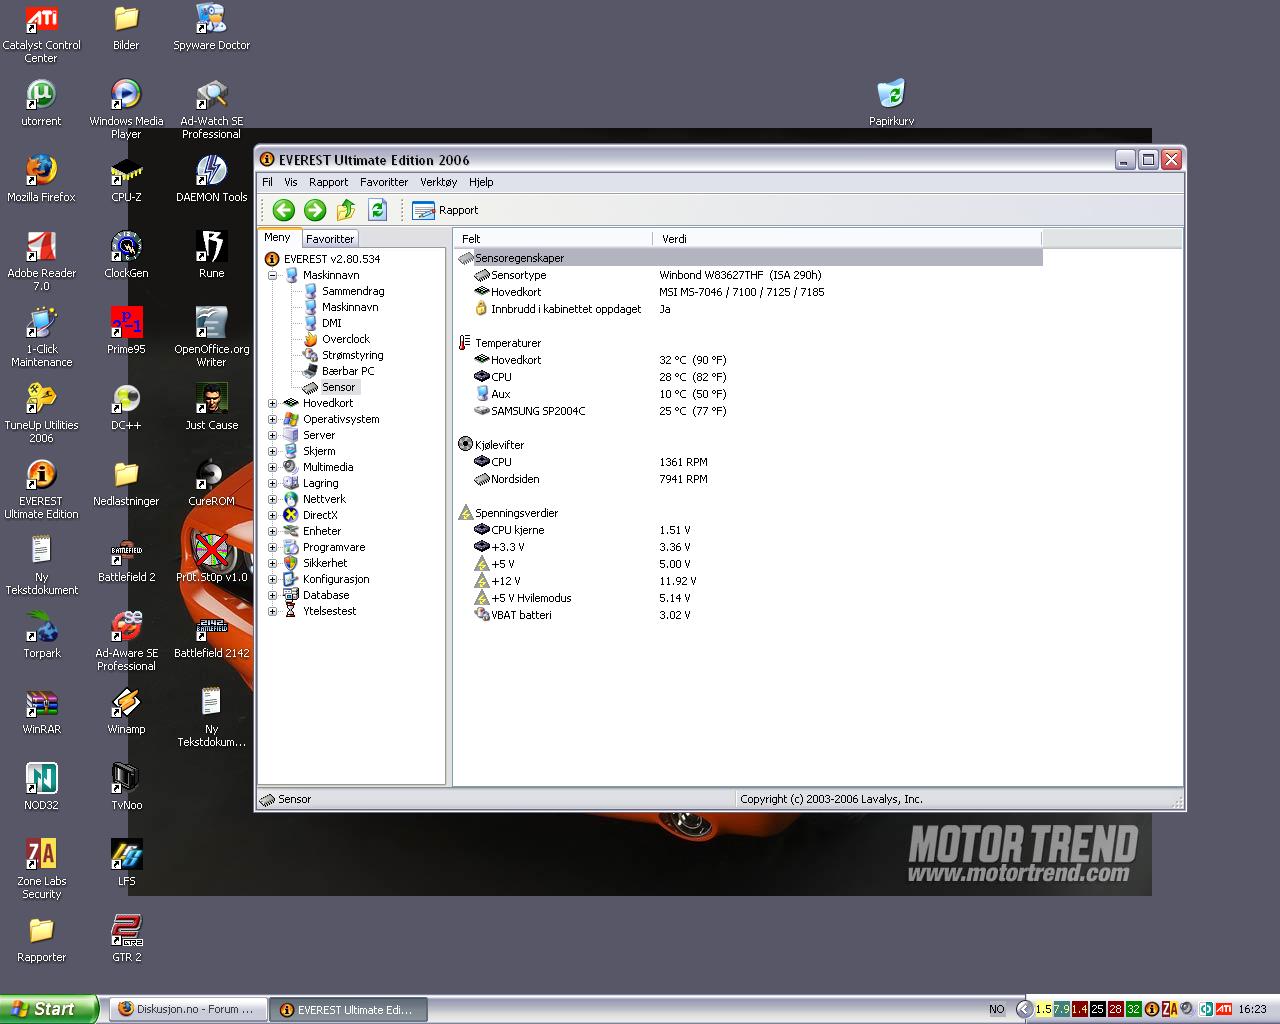Viewport: 1280px width, 1024px height.
Task: Open the Spyware Doctor desktop icon
Action: click(211, 27)
